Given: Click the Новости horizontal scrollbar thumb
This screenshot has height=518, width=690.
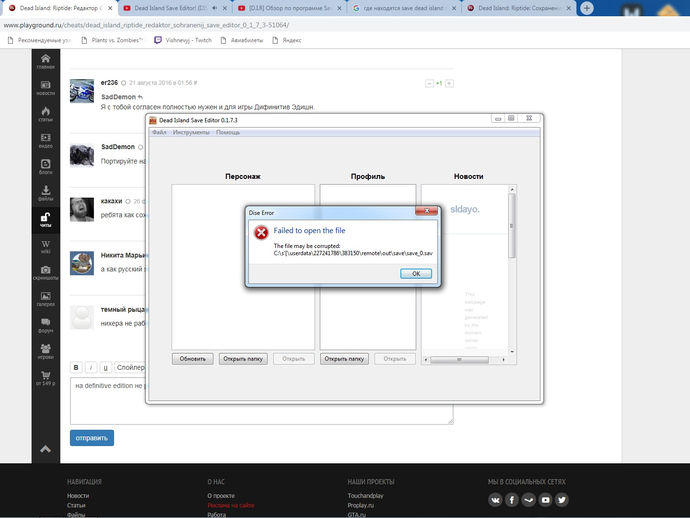Looking at the screenshot, I should click(459, 360).
